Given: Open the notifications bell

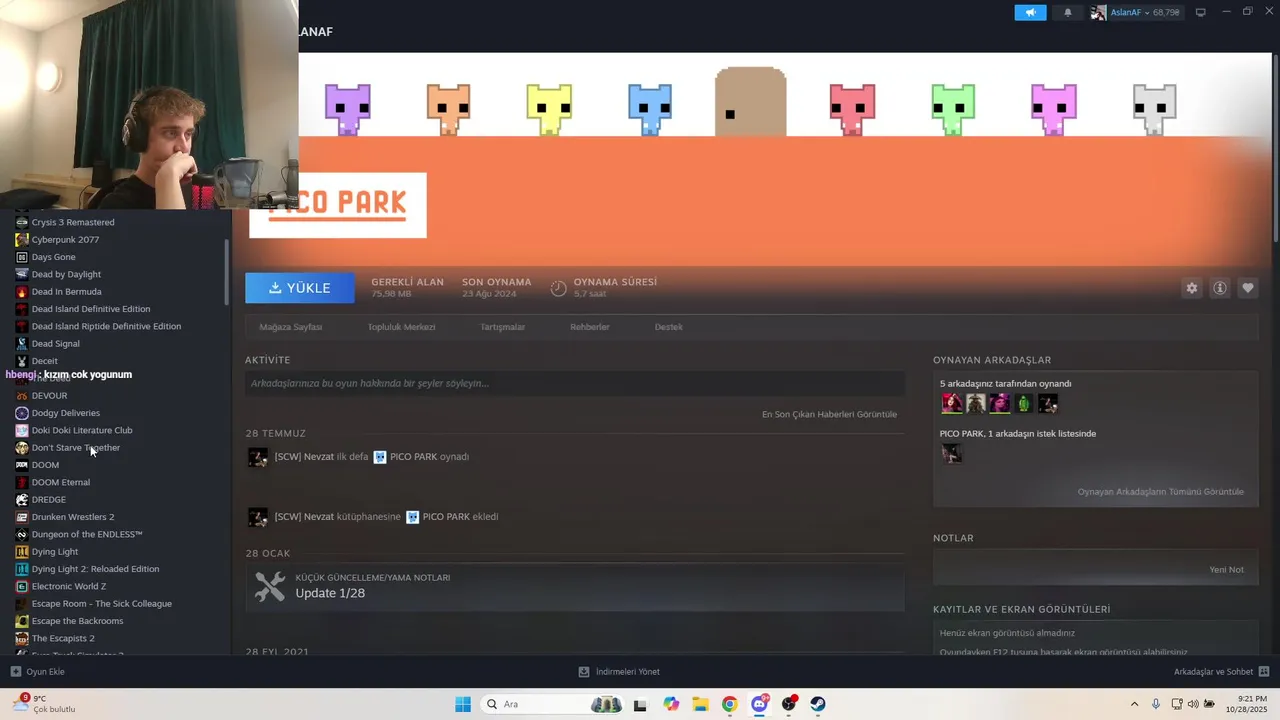Looking at the screenshot, I should point(1068,12).
